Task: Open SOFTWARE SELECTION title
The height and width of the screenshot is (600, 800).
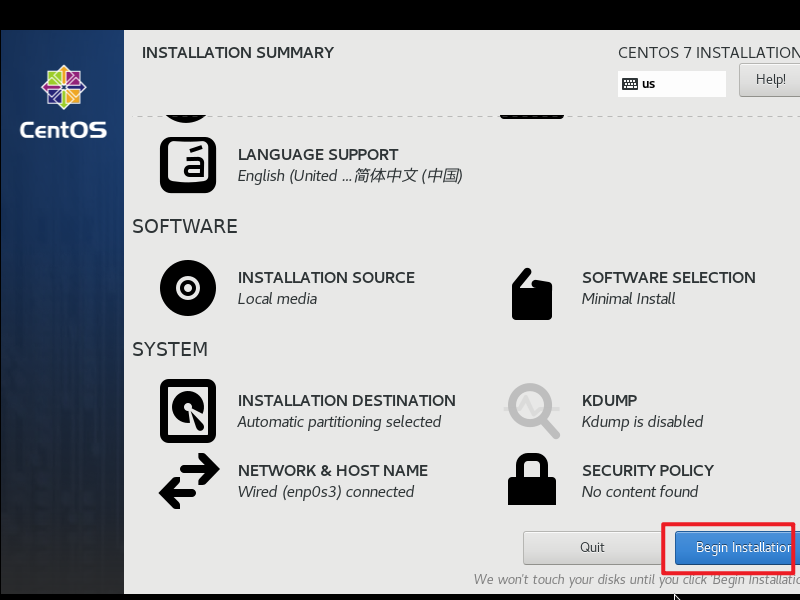Action: pos(668,278)
